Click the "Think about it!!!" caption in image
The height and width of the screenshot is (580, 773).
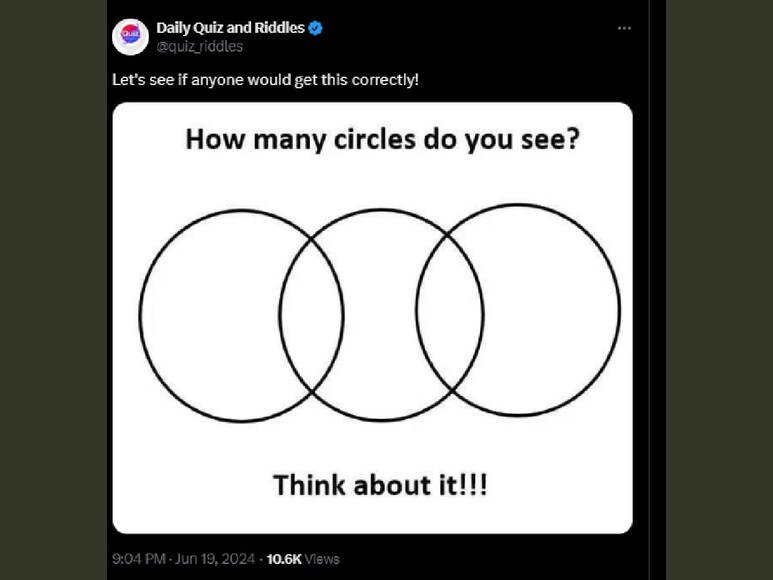pos(381,486)
